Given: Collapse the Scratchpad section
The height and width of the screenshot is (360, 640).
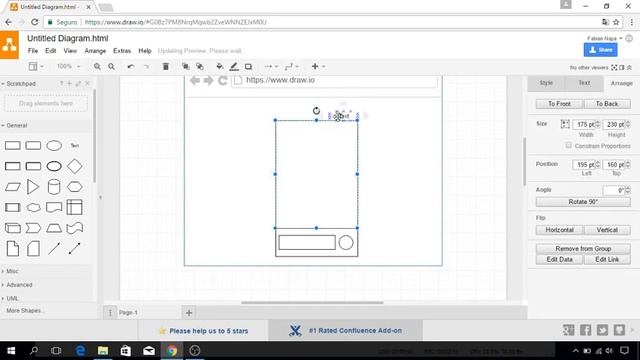Looking at the screenshot, I should click(x=19, y=84).
